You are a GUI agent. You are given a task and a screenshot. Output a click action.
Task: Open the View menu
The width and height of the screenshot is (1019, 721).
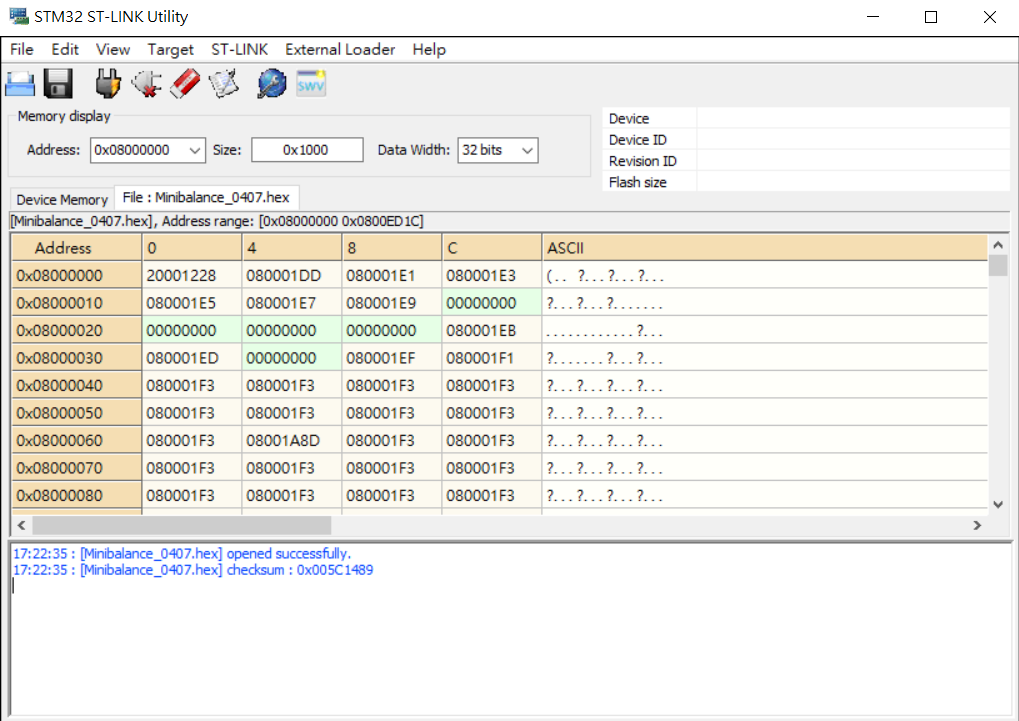click(113, 49)
